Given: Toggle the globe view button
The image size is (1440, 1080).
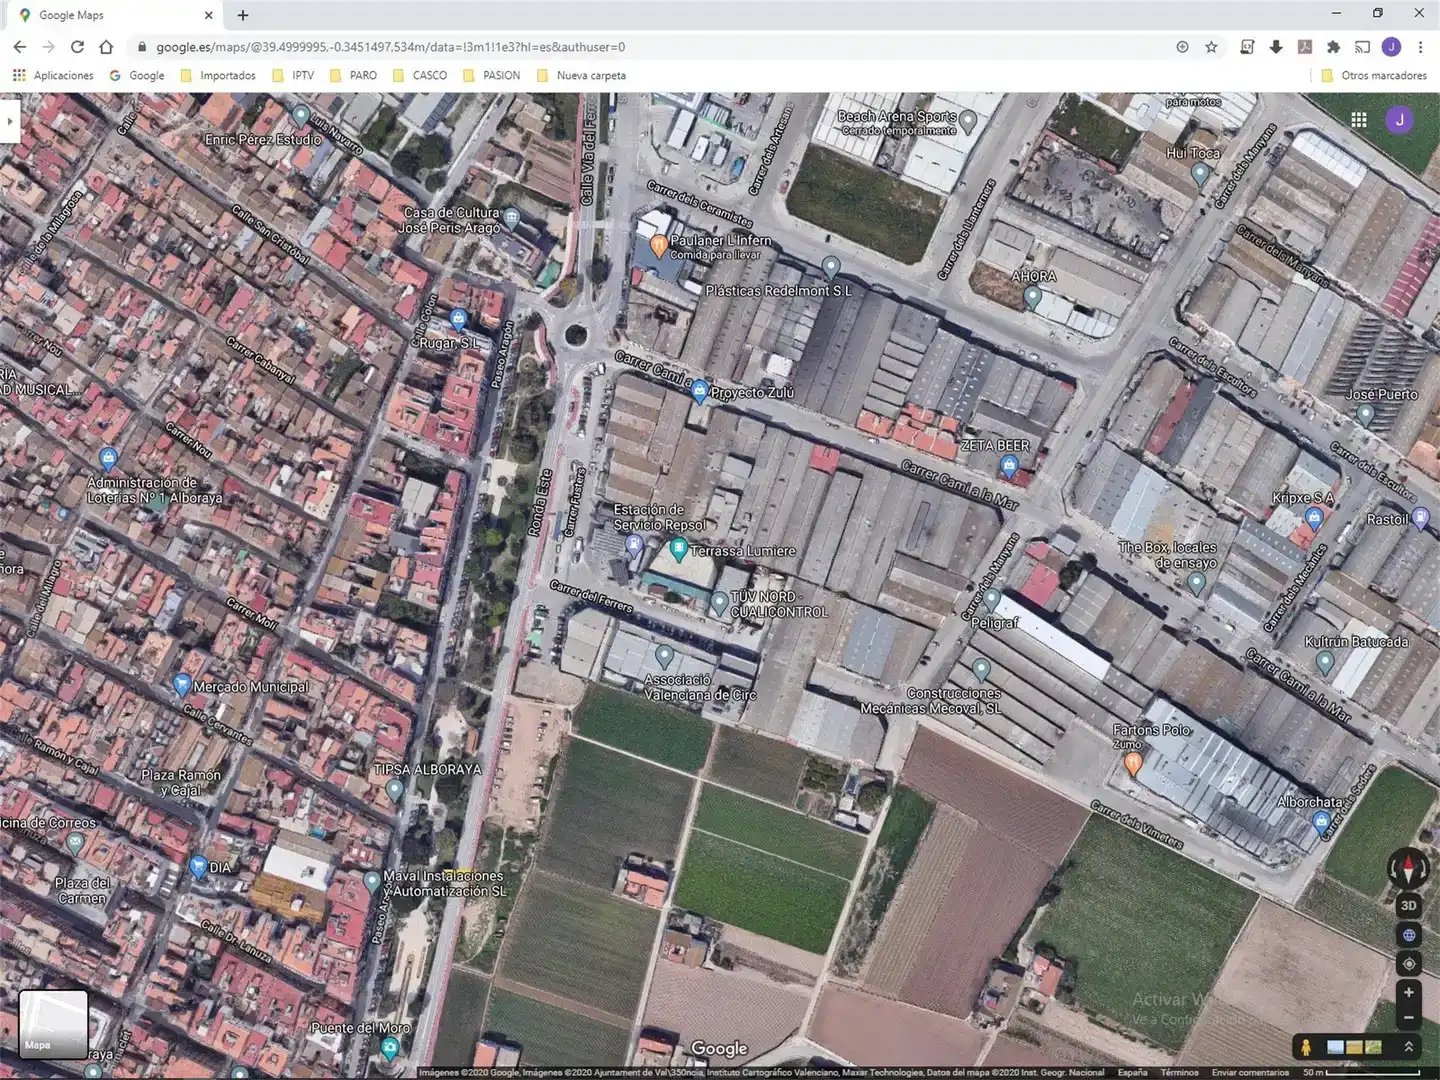Looking at the screenshot, I should tap(1408, 935).
